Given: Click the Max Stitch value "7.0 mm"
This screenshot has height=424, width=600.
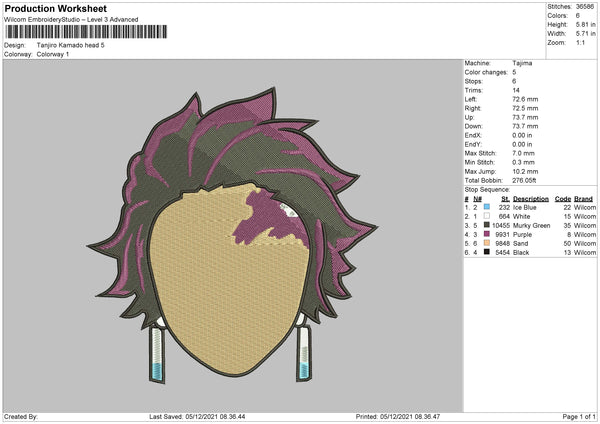Looking at the screenshot, I should coord(523,153).
